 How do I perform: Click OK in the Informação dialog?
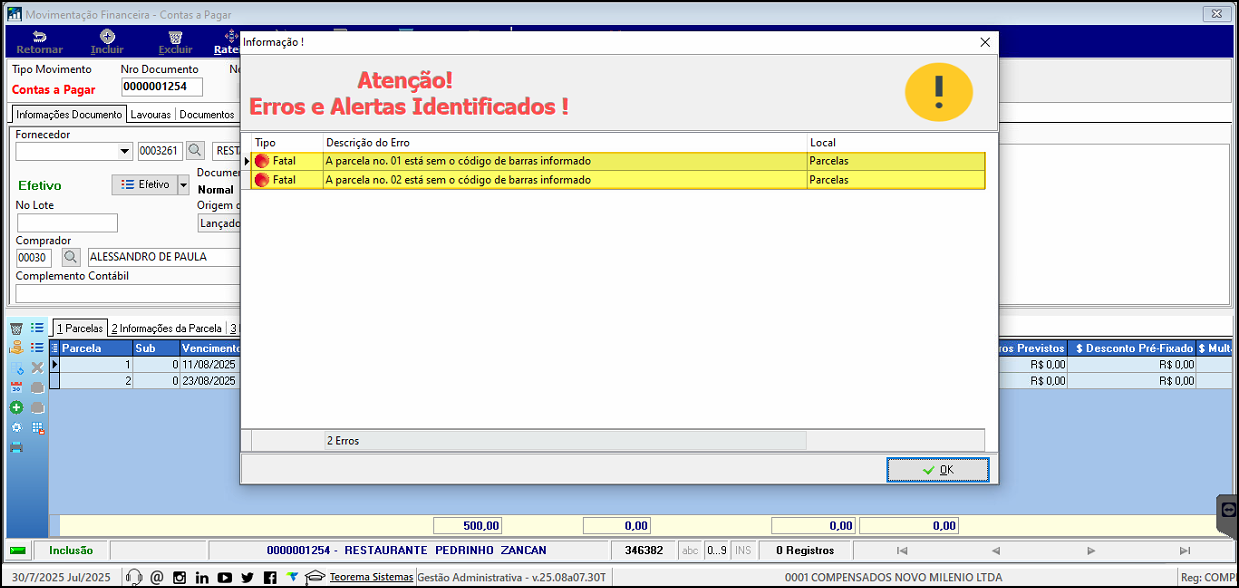[x=938, y=470]
